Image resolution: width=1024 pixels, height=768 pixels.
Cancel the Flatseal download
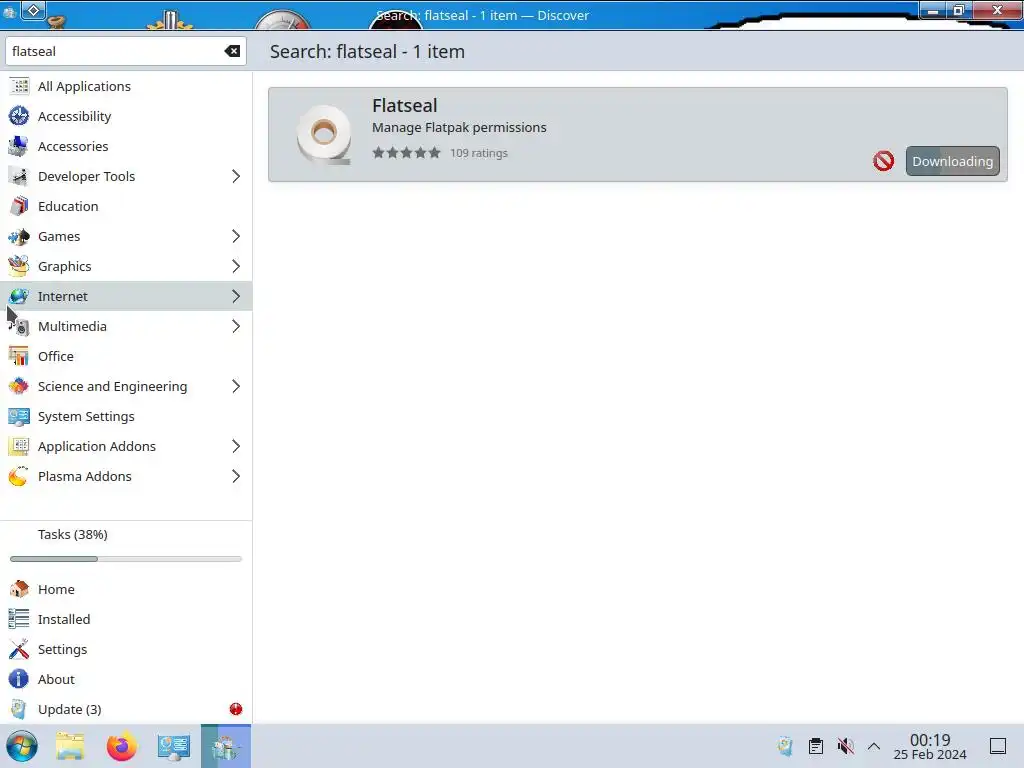pyautogui.click(x=883, y=161)
